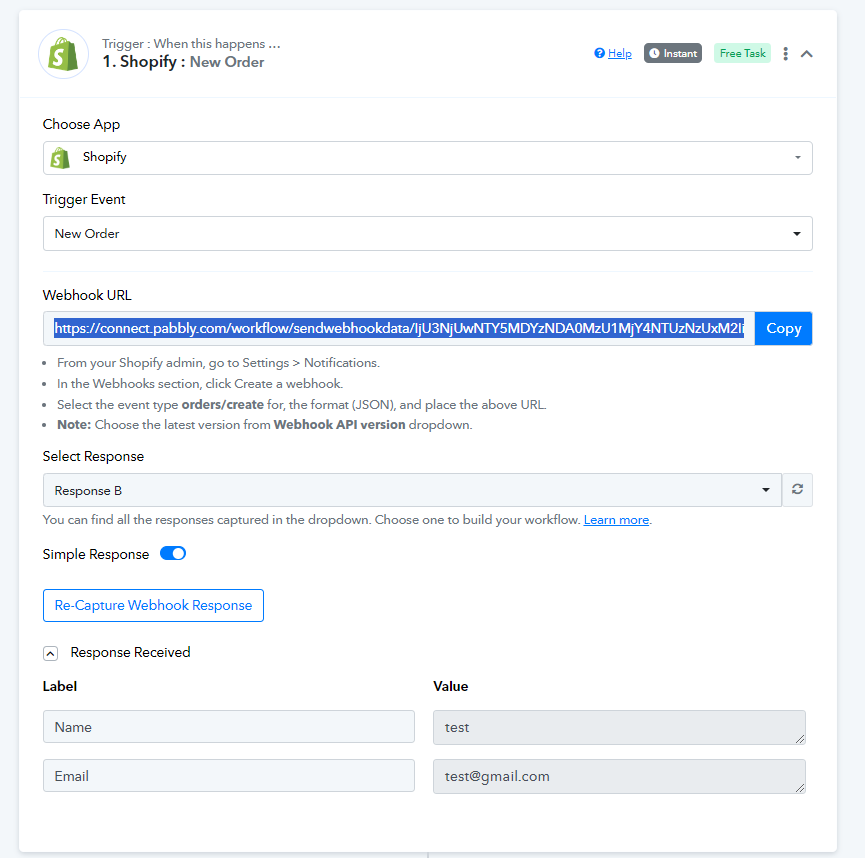
Task: Open the Trigger Event dropdown
Action: click(x=428, y=233)
